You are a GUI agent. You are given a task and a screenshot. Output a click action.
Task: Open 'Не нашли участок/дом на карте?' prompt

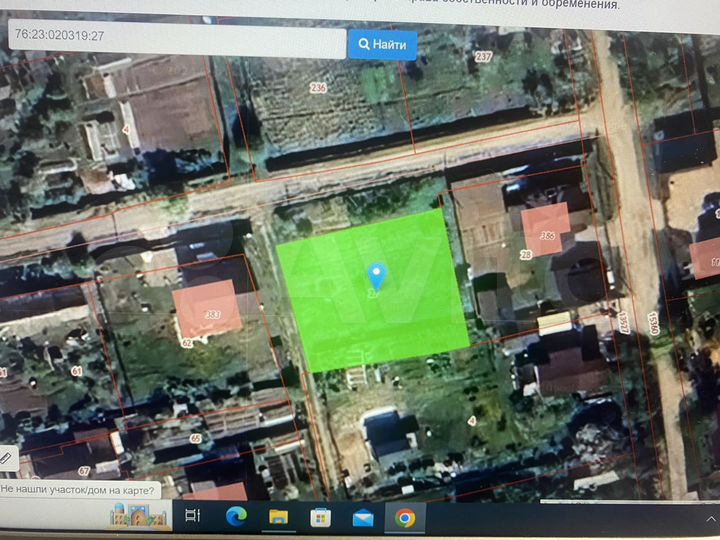click(x=78, y=490)
